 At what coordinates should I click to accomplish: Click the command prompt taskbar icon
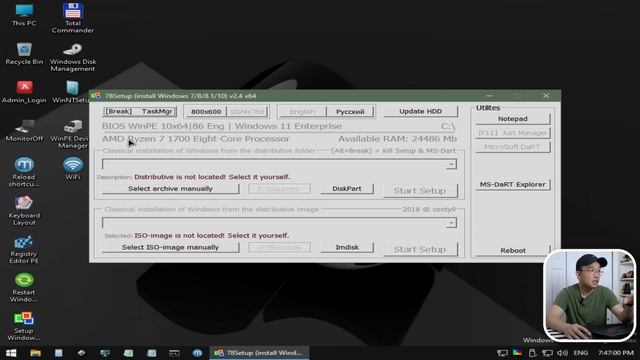[x=174, y=353]
